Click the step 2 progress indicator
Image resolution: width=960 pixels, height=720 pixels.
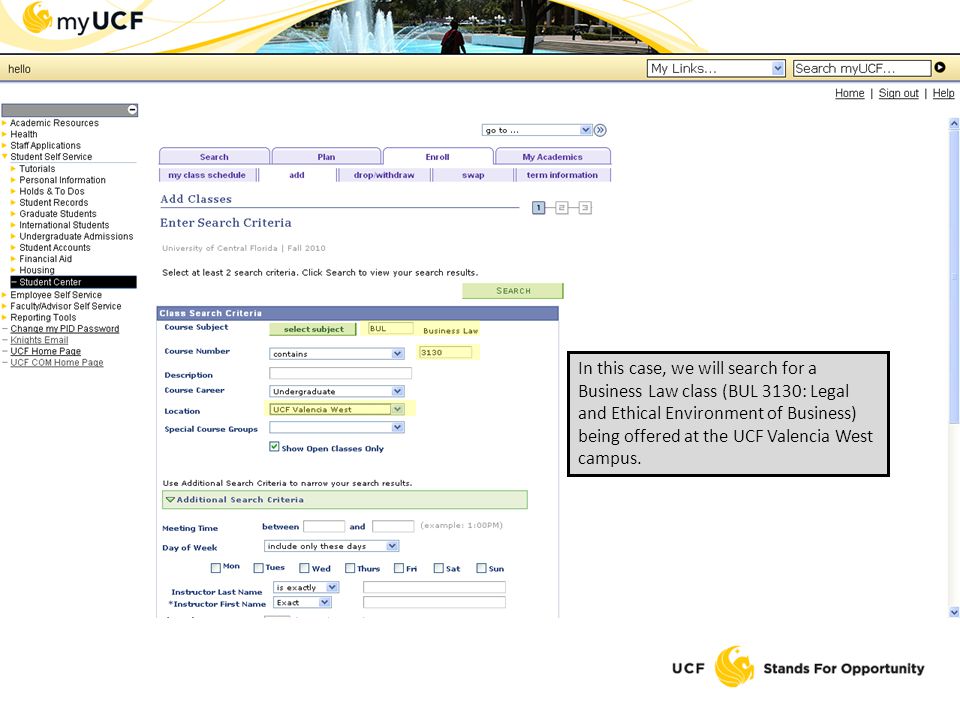(561, 208)
